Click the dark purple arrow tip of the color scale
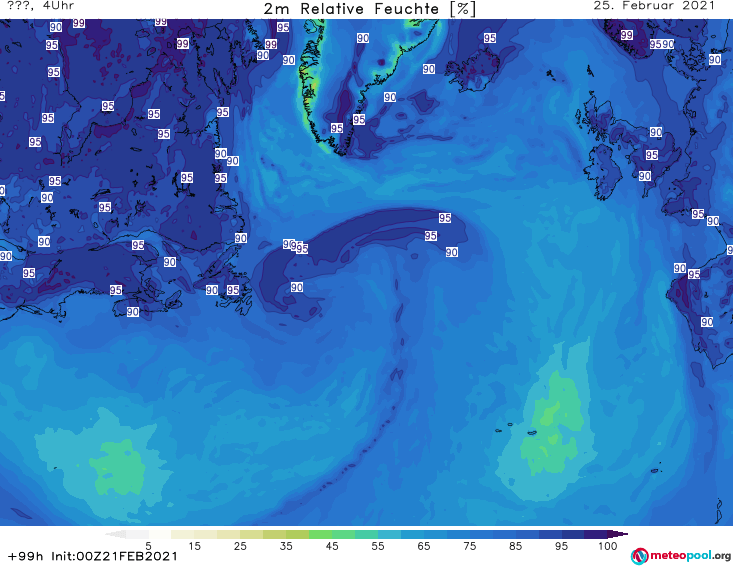 620,534
